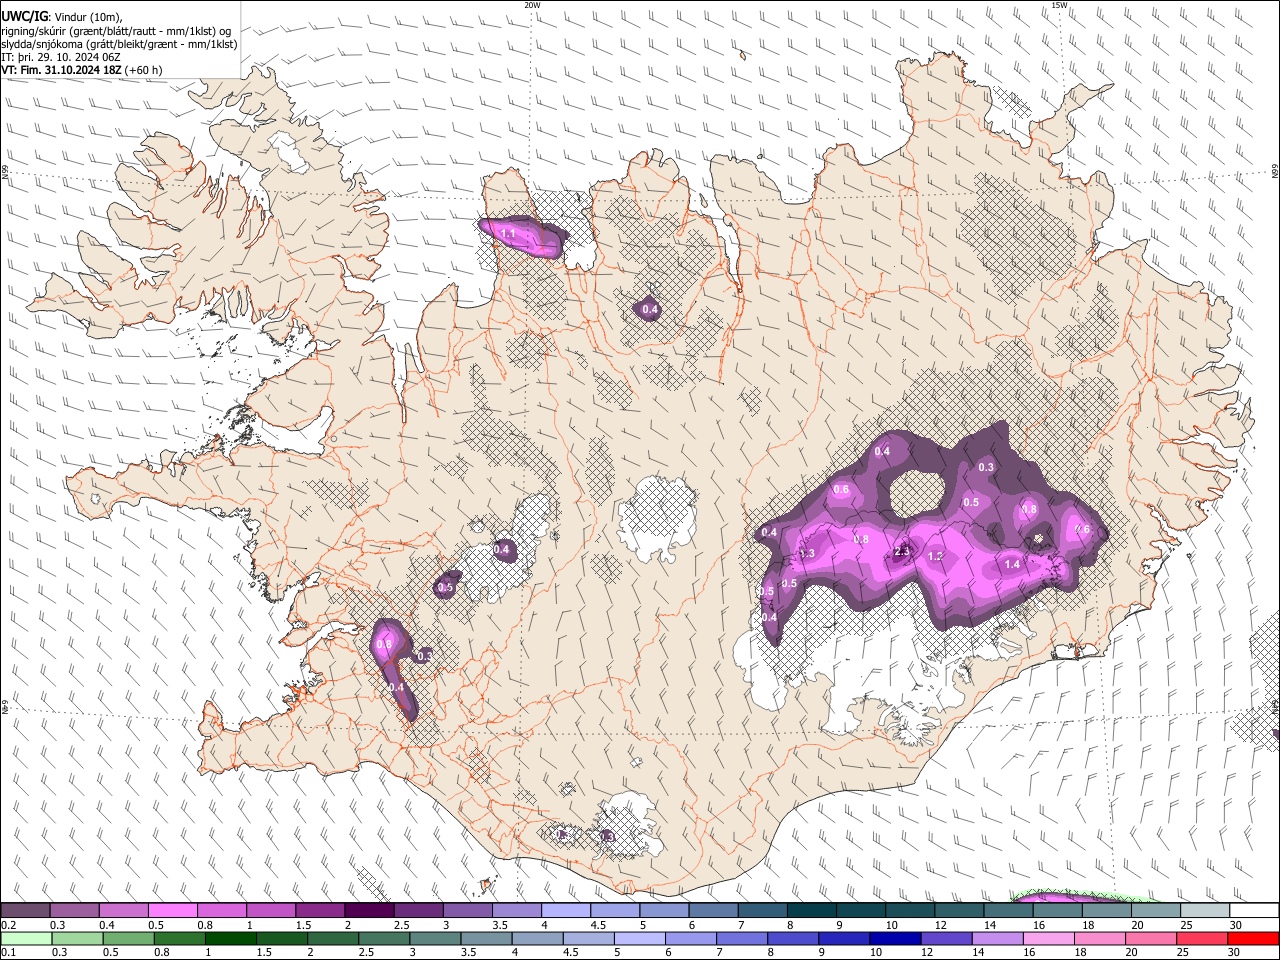Click the UWC/IG Vindur (10m) title text
This screenshot has height=960, width=1280.
coord(62,17)
